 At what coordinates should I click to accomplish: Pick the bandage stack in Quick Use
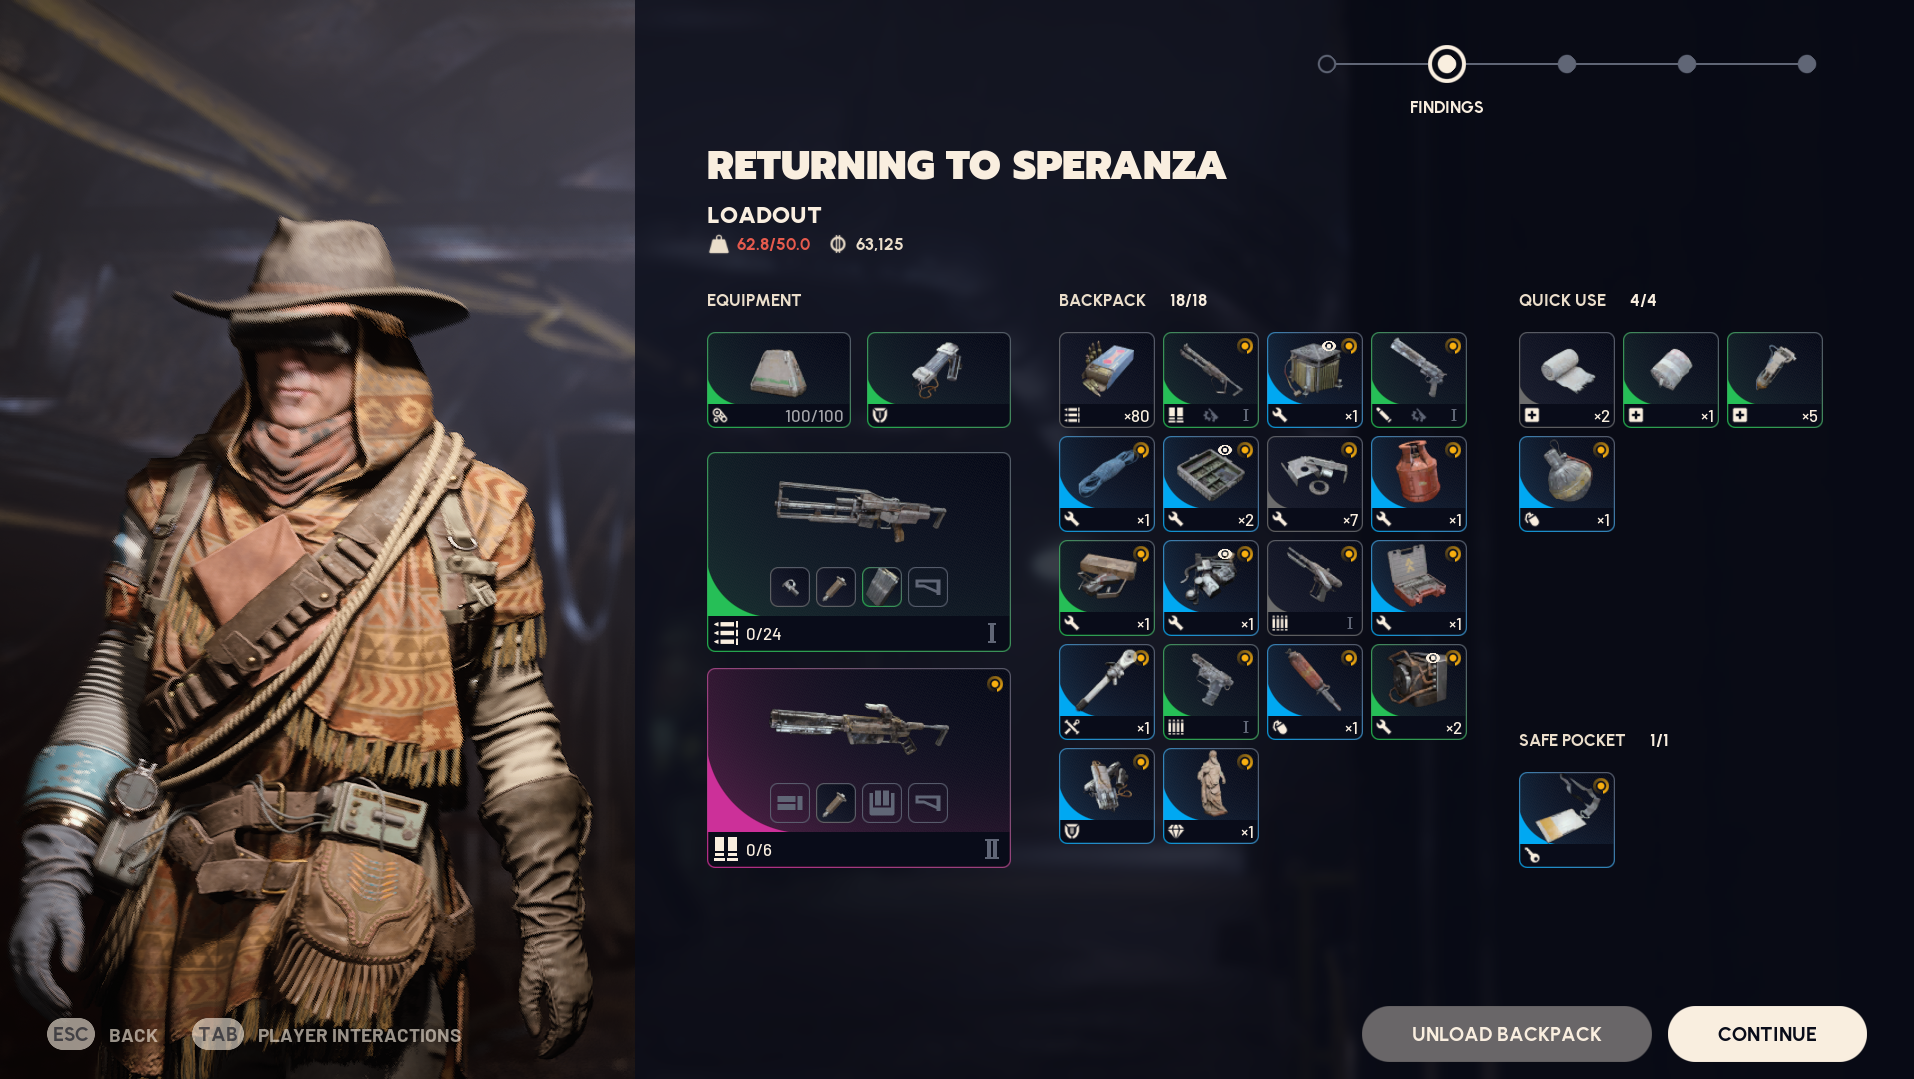pyautogui.click(x=1566, y=380)
